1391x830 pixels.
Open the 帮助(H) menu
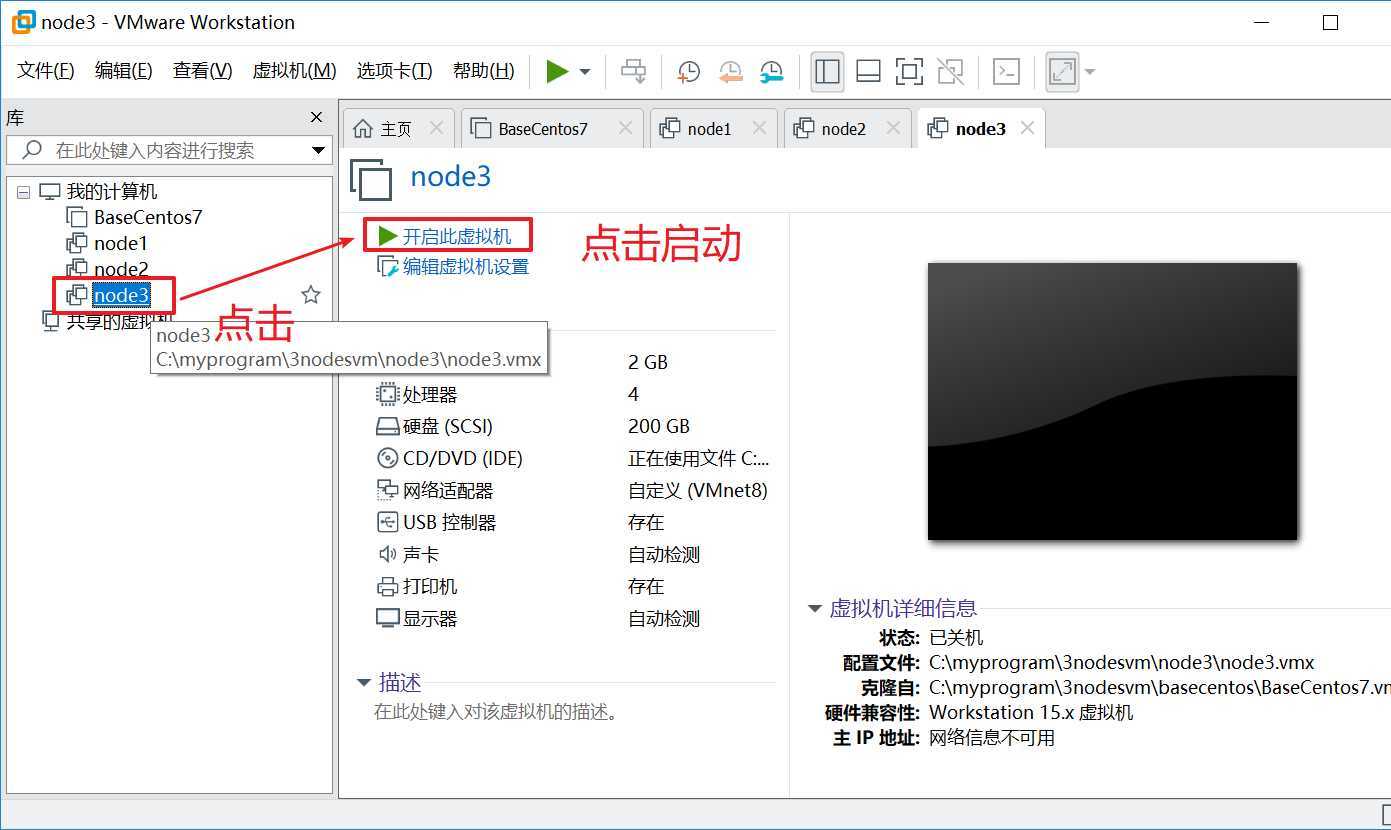[484, 70]
